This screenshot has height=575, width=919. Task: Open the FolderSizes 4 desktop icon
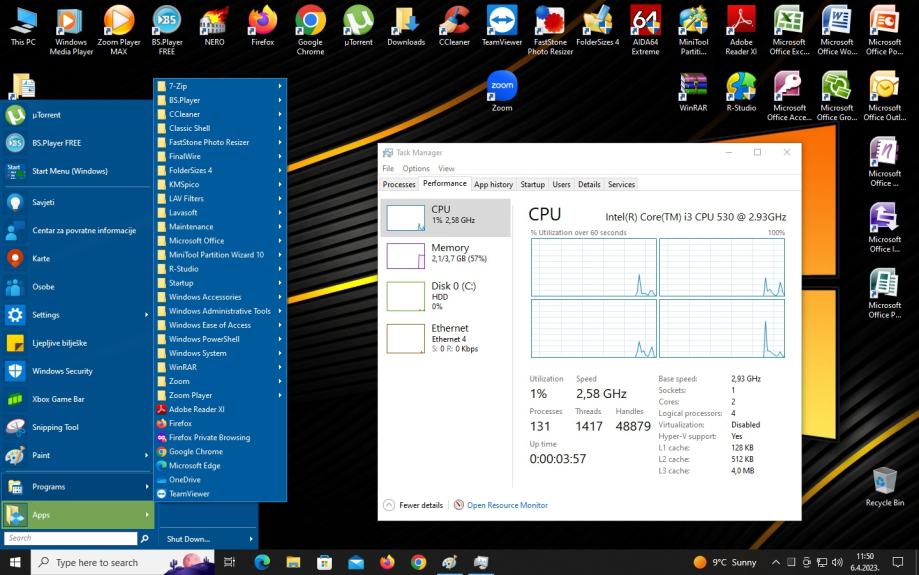point(597,25)
